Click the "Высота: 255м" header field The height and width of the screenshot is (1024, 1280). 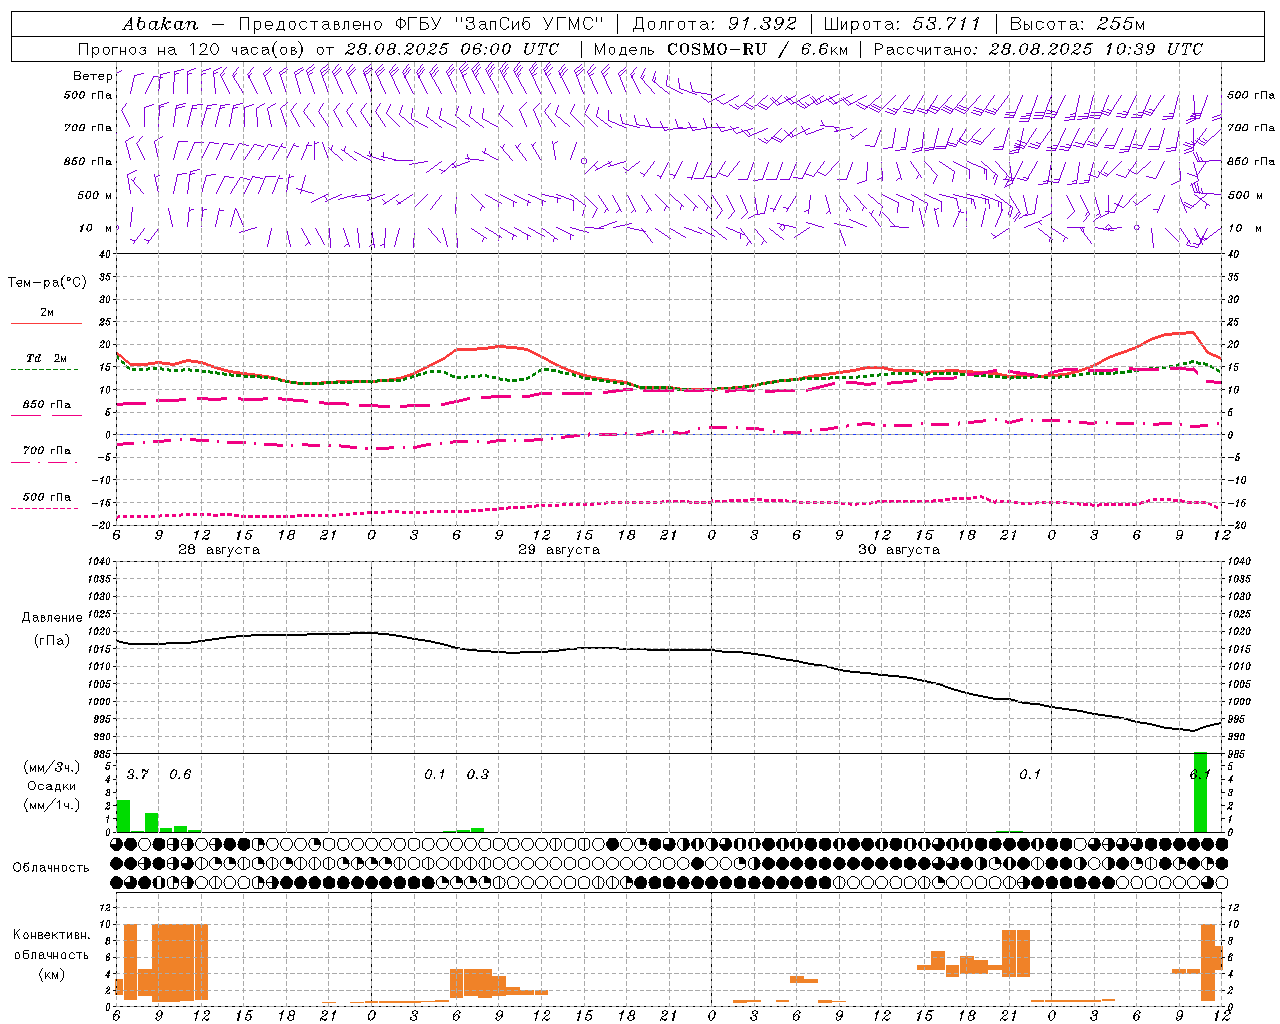[x=1077, y=24]
